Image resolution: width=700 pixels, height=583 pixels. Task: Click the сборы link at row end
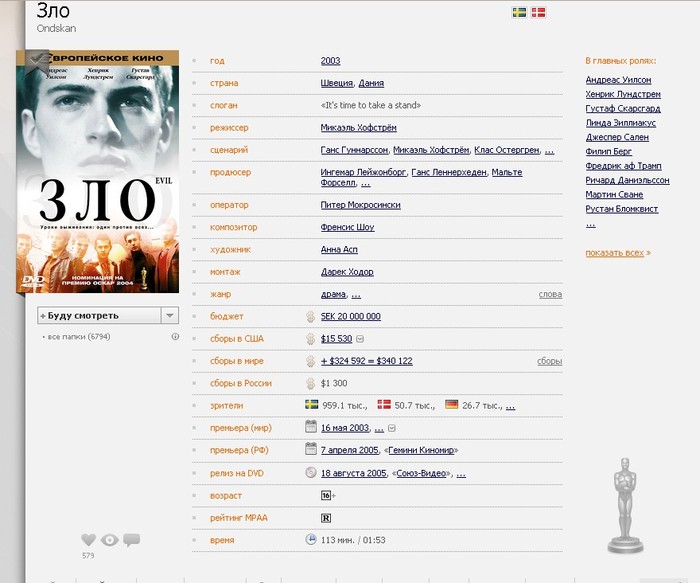pyautogui.click(x=550, y=361)
